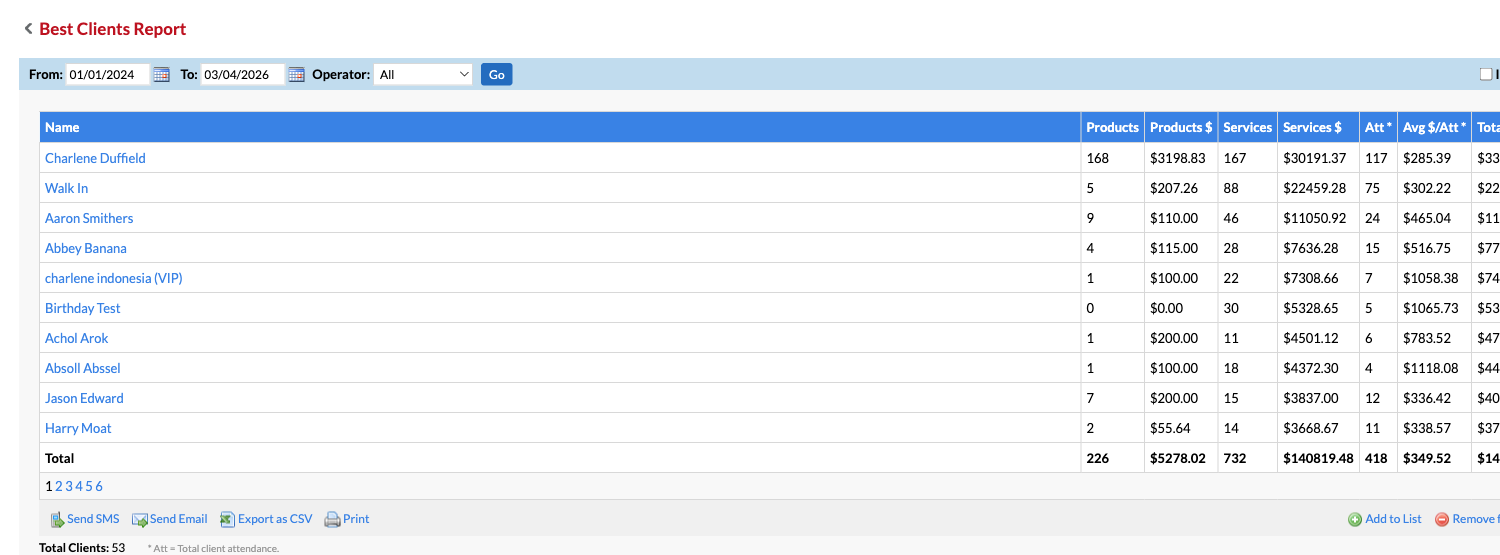Viewport: 1500px width, 555px height.
Task: Open the To date calendar picker
Action: coord(295,74)
